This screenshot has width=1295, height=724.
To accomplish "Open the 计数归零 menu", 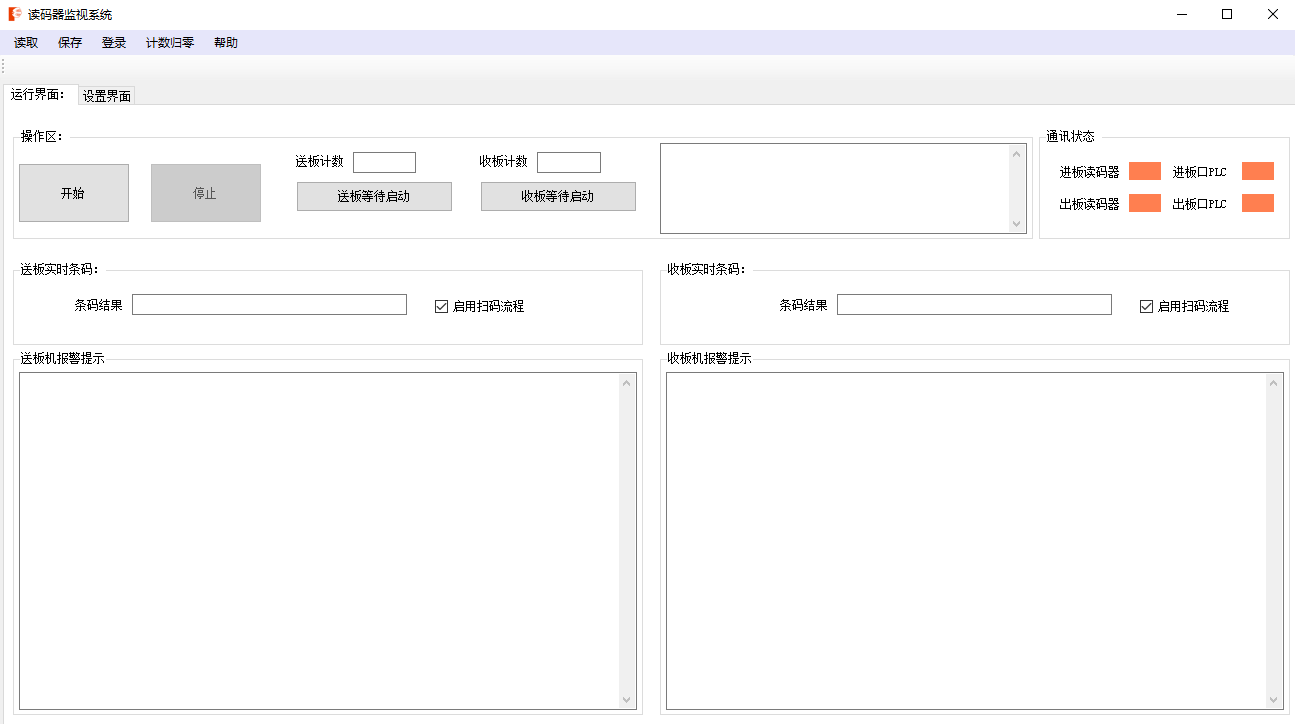I will [x=170, y=43].
